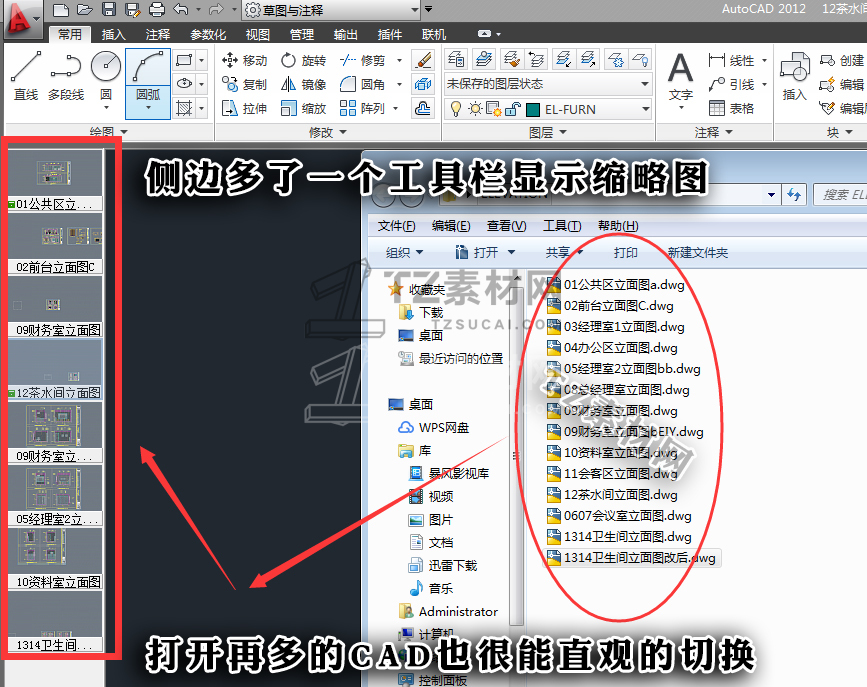The image size is (867, 687).
Task: Switch to the 参数化 ribbon tab
Action: (208, 34)
